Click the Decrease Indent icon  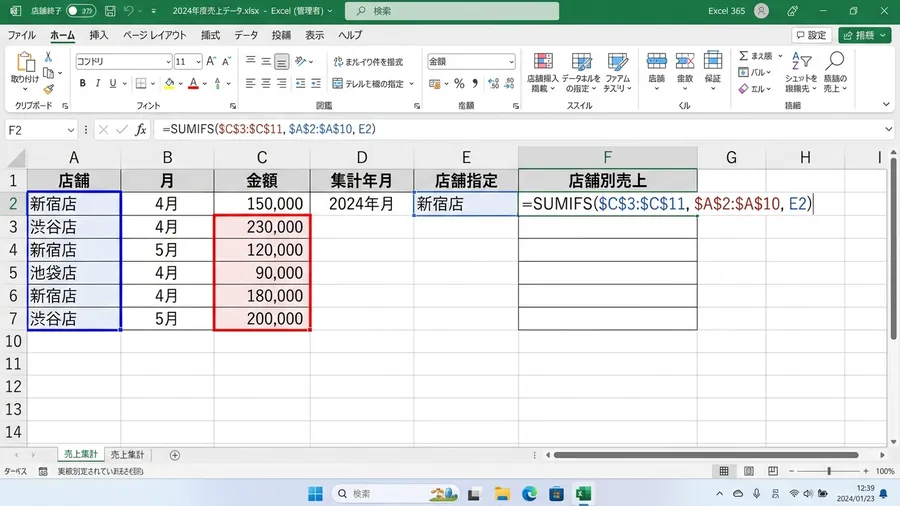click(300, 84)
